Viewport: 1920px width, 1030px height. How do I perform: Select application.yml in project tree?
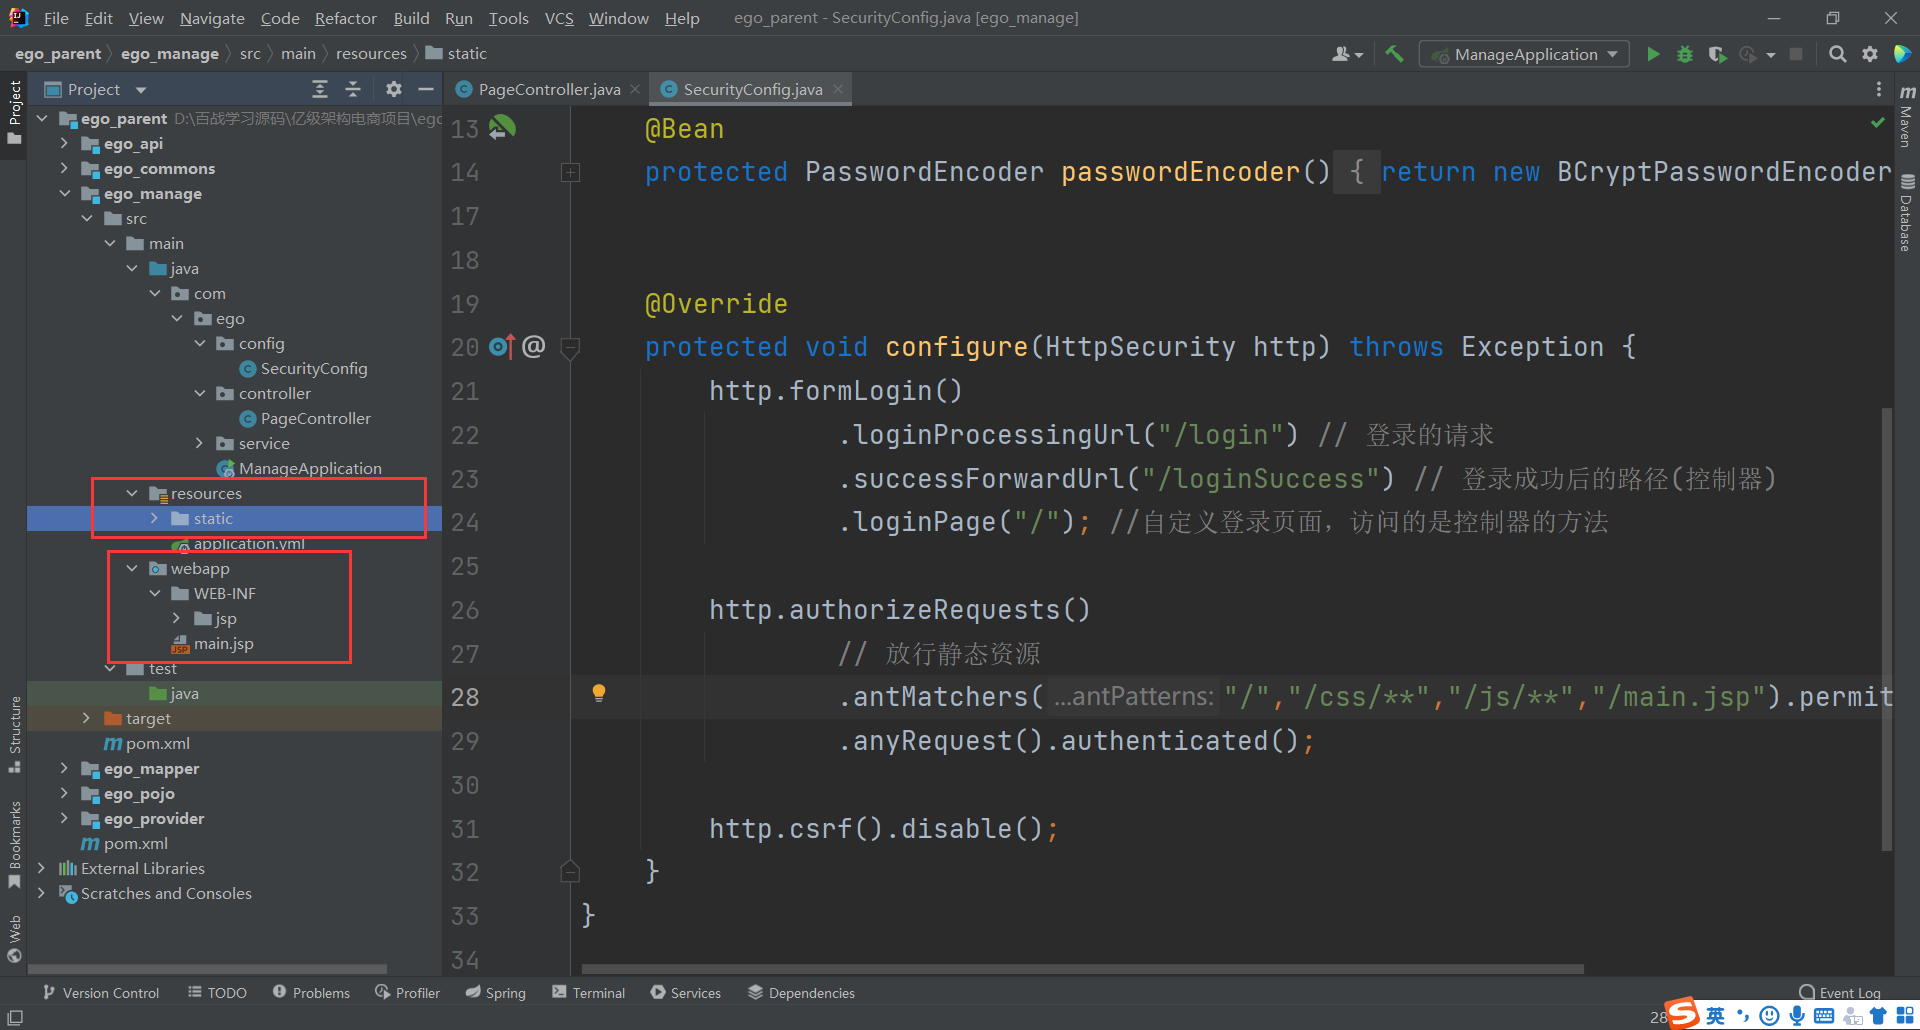248,543
